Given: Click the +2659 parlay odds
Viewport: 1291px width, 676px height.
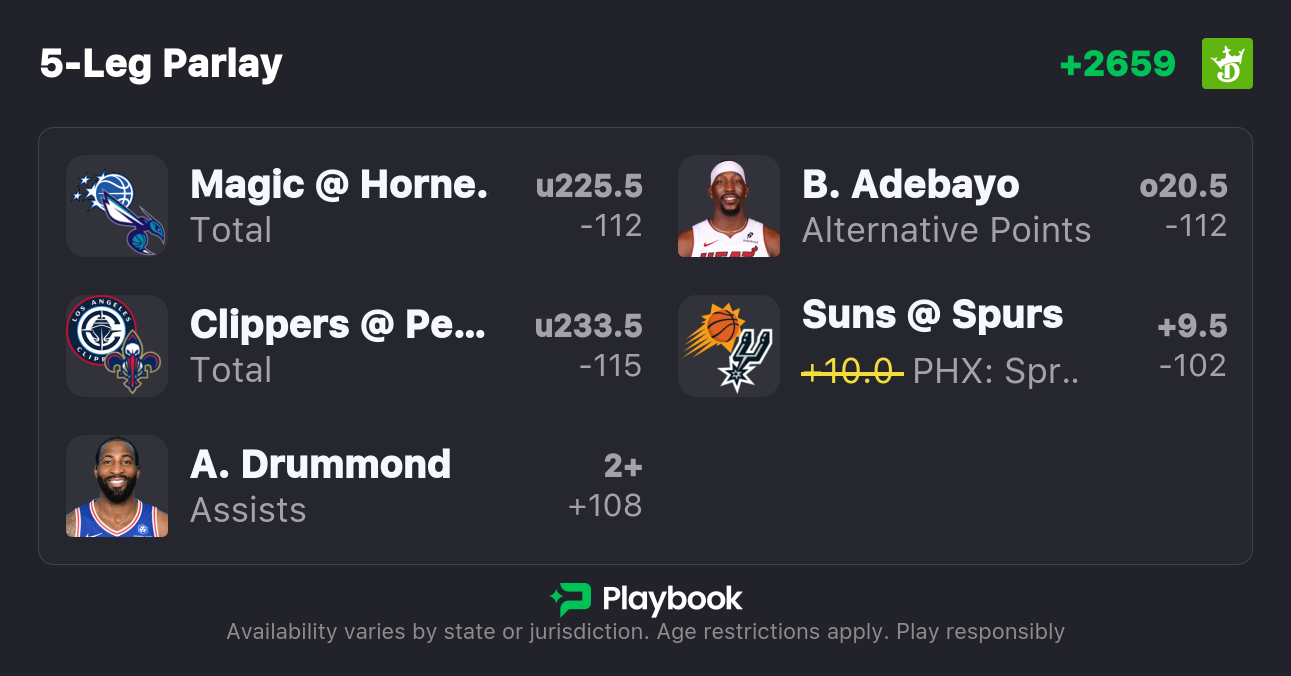Looking at the screenshot, I should (1117, 64).
